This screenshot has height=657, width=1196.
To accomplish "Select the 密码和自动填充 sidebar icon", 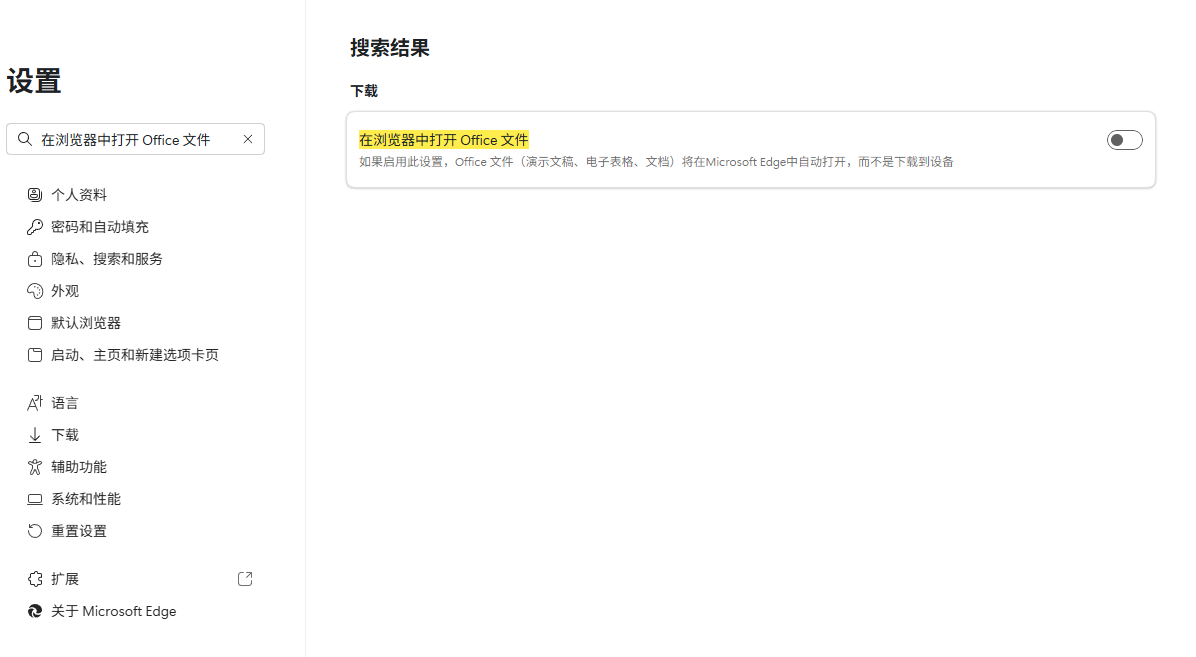I will [x=35, y=226].
